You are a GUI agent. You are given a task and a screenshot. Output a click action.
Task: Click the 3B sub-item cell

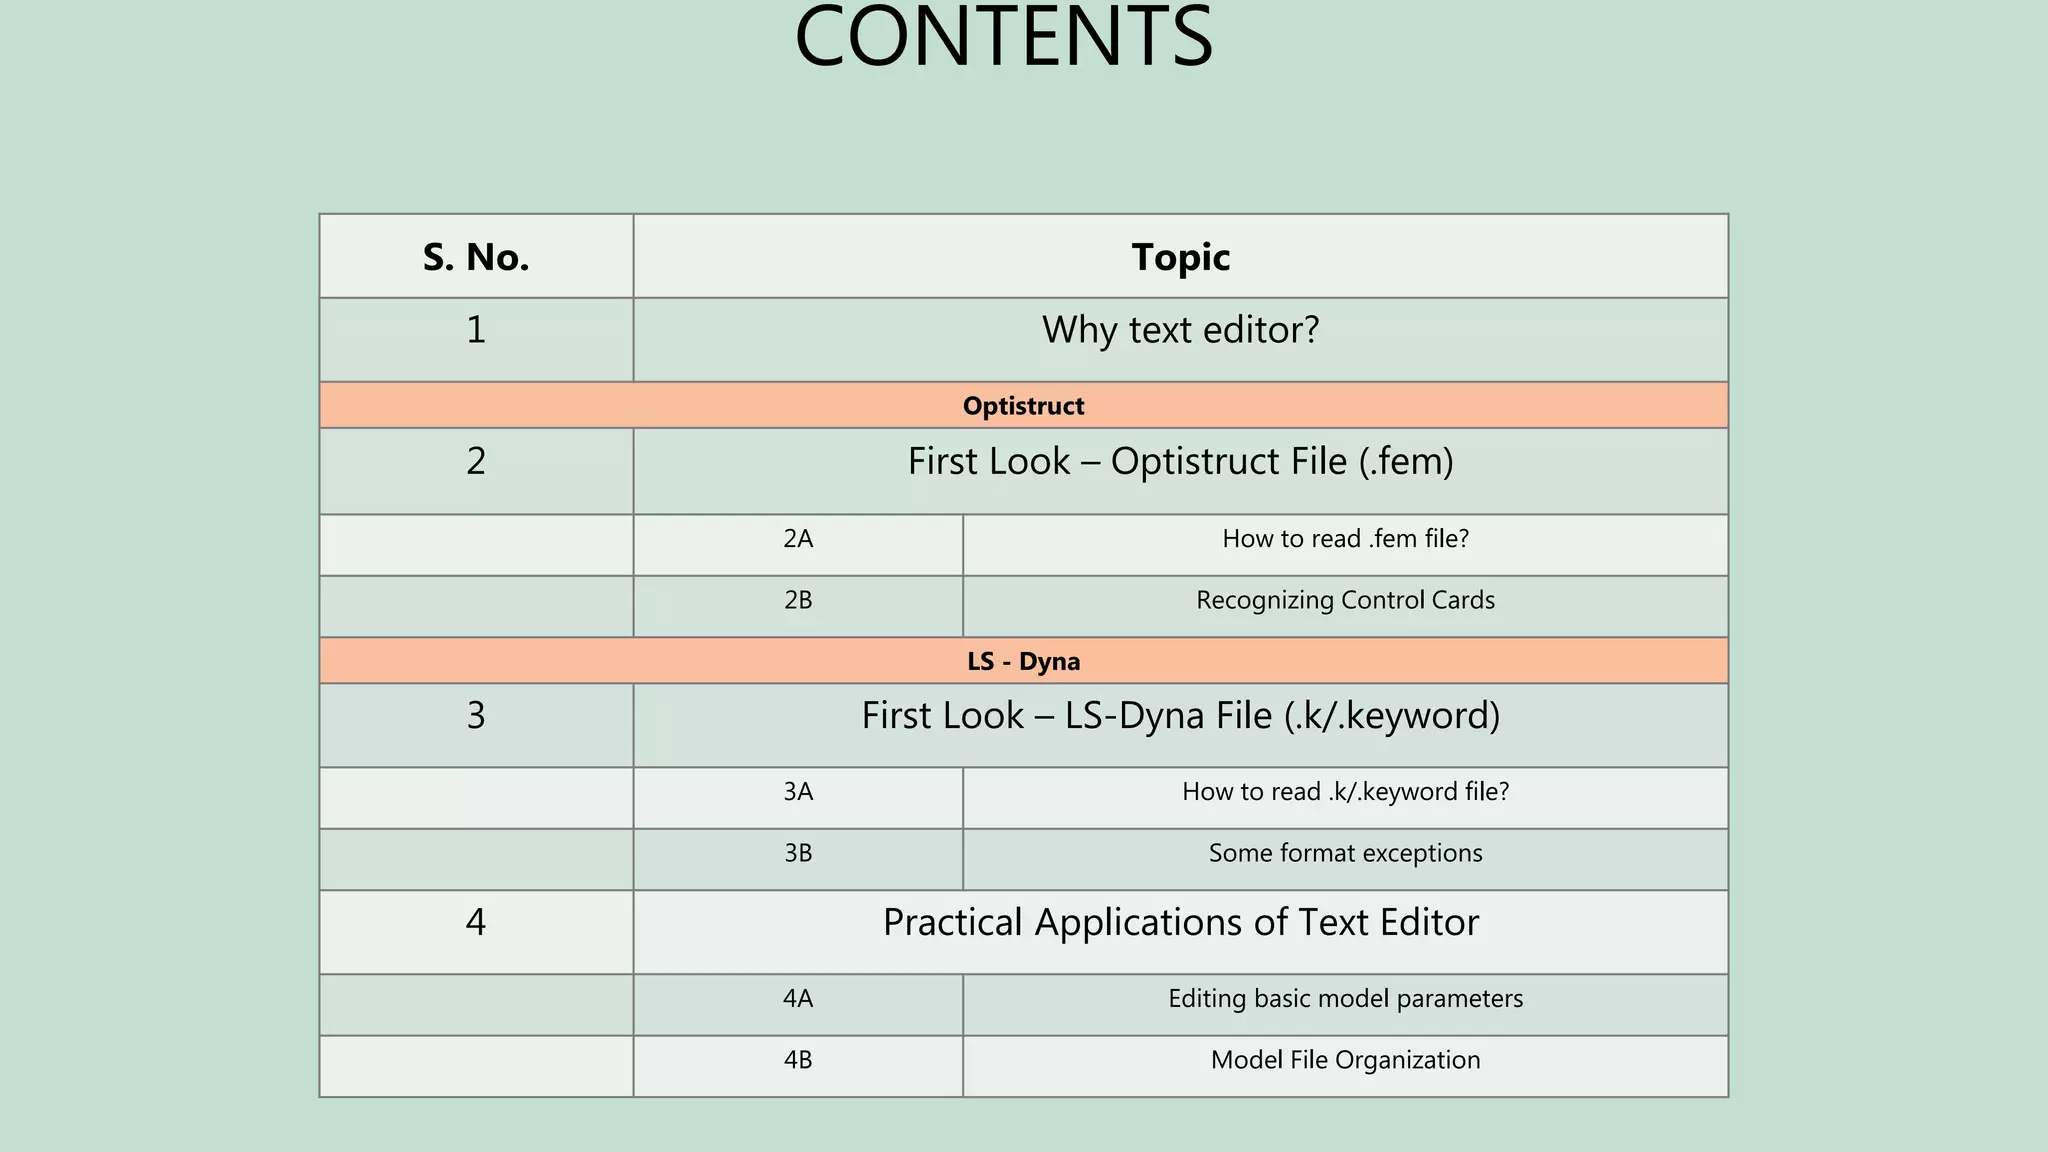[x=798, y=859]
